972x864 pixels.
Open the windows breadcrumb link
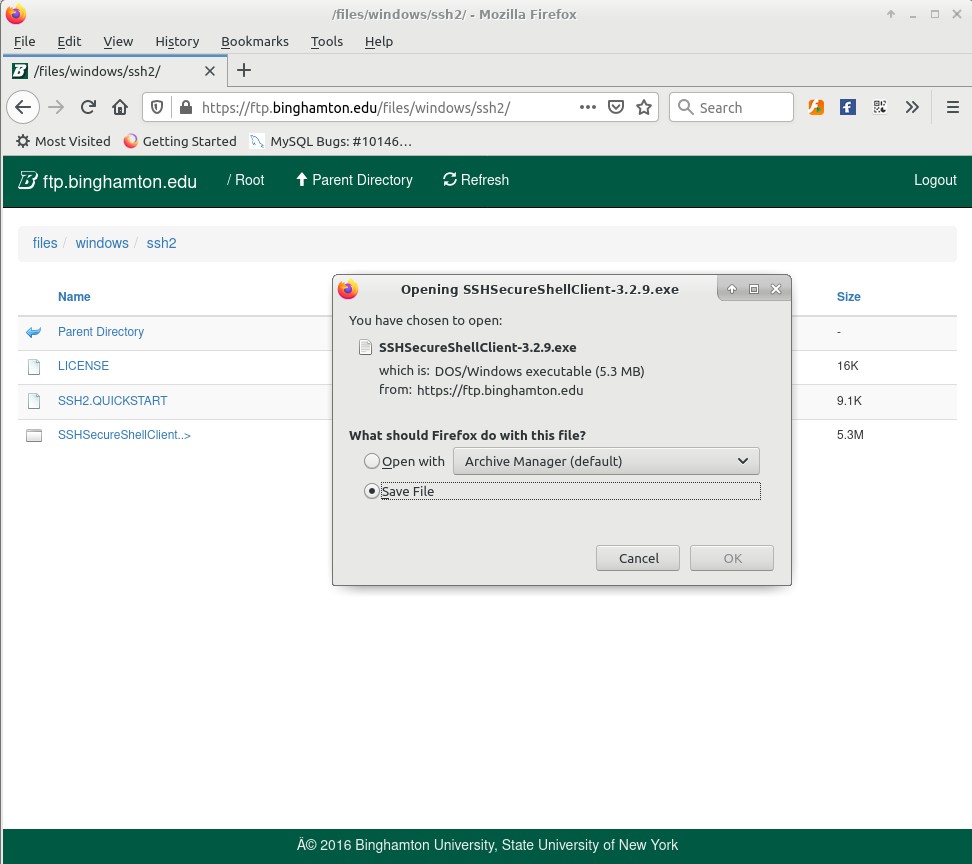coord(102,243)
